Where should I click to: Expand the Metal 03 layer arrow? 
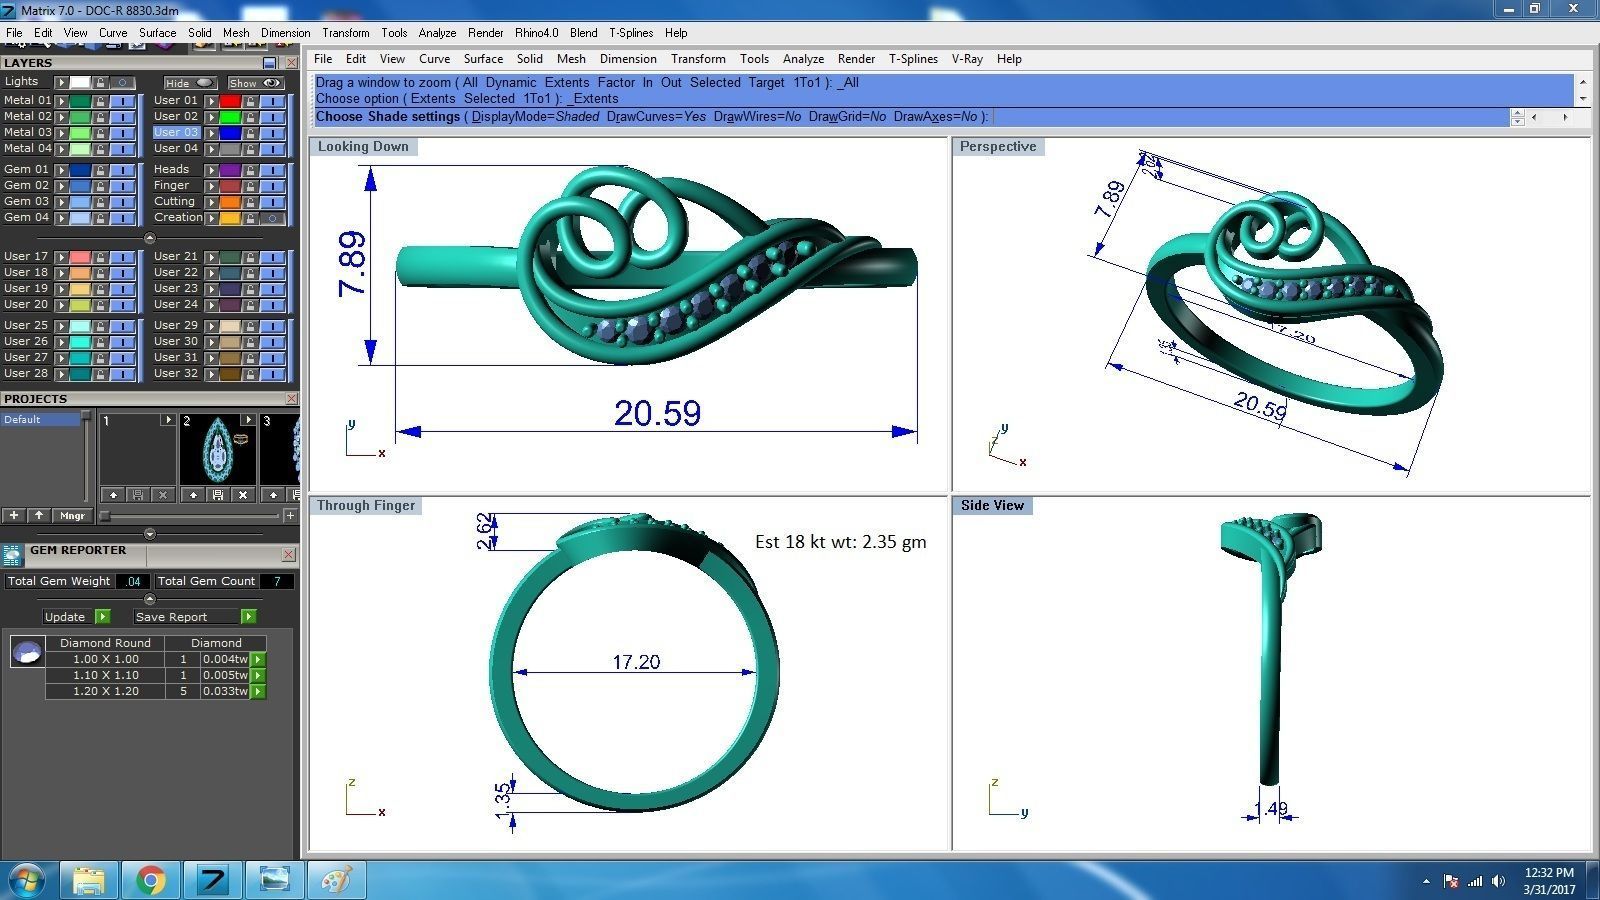point(61,133)
